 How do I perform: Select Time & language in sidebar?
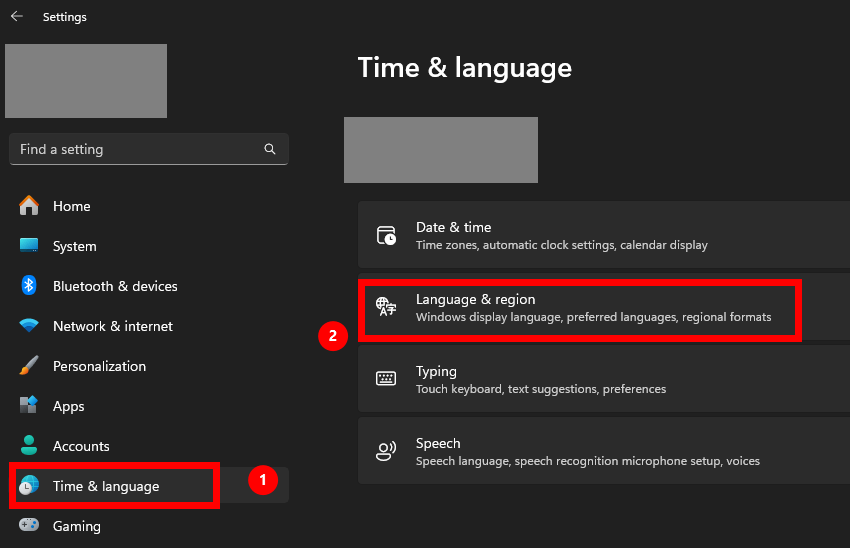click(106, 486)
